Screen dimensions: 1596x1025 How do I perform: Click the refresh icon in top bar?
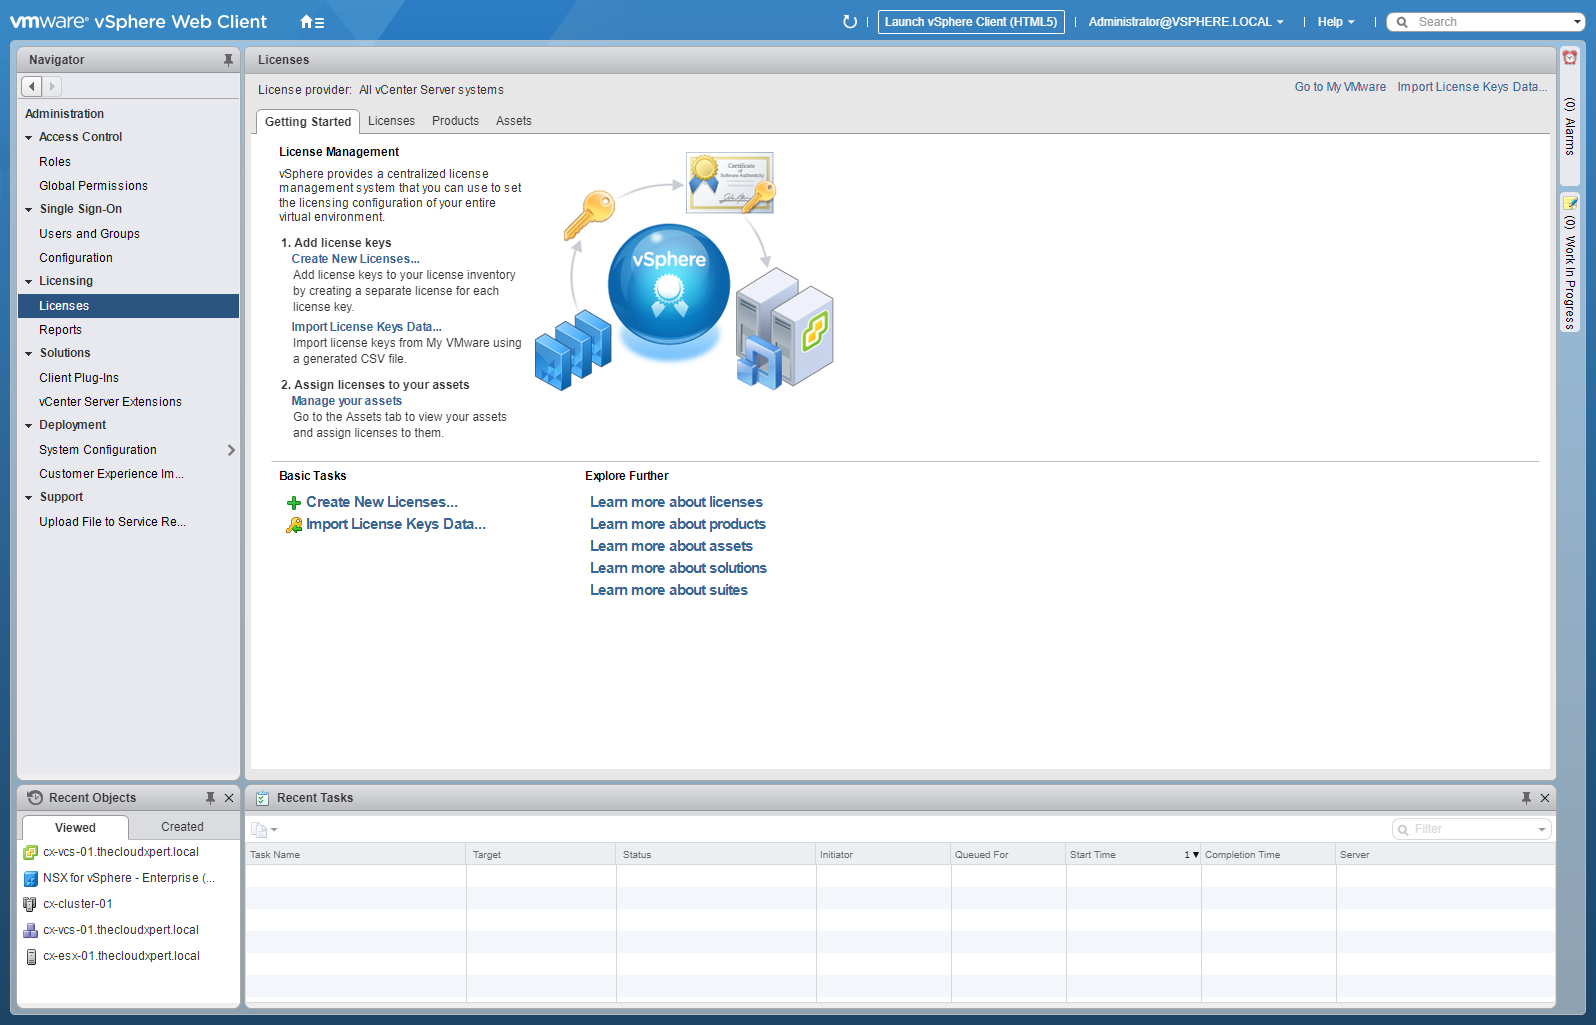tap(849, 22)
